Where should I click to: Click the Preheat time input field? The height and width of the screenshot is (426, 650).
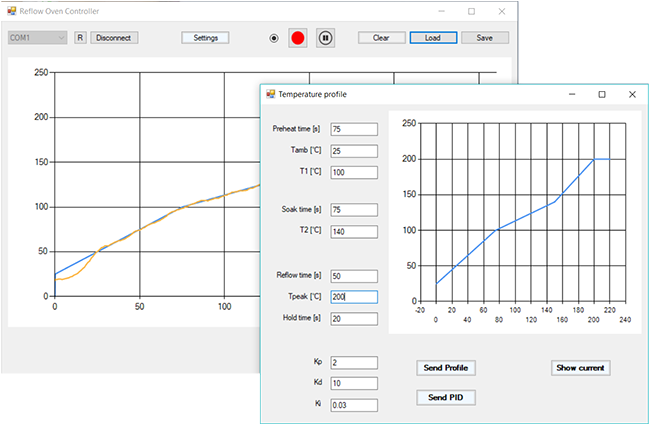point(354,129)
